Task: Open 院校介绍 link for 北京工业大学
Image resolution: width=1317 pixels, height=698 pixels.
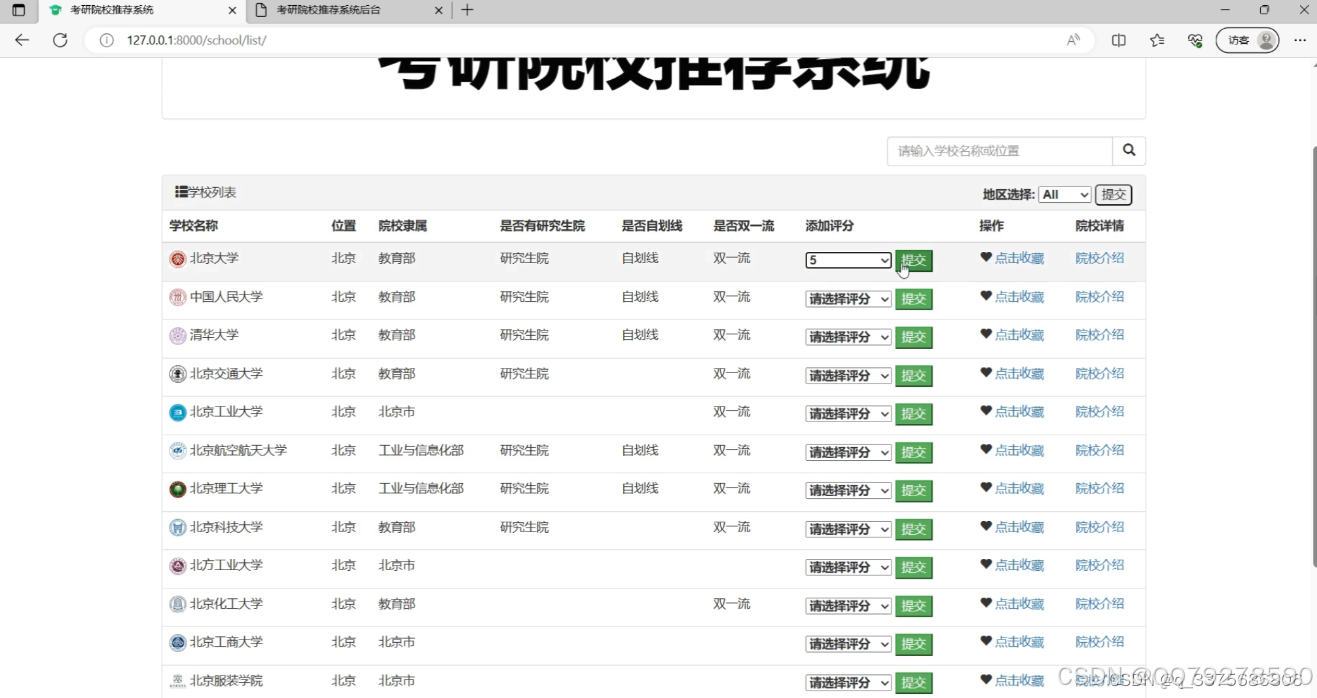Action: [1099, 412]
